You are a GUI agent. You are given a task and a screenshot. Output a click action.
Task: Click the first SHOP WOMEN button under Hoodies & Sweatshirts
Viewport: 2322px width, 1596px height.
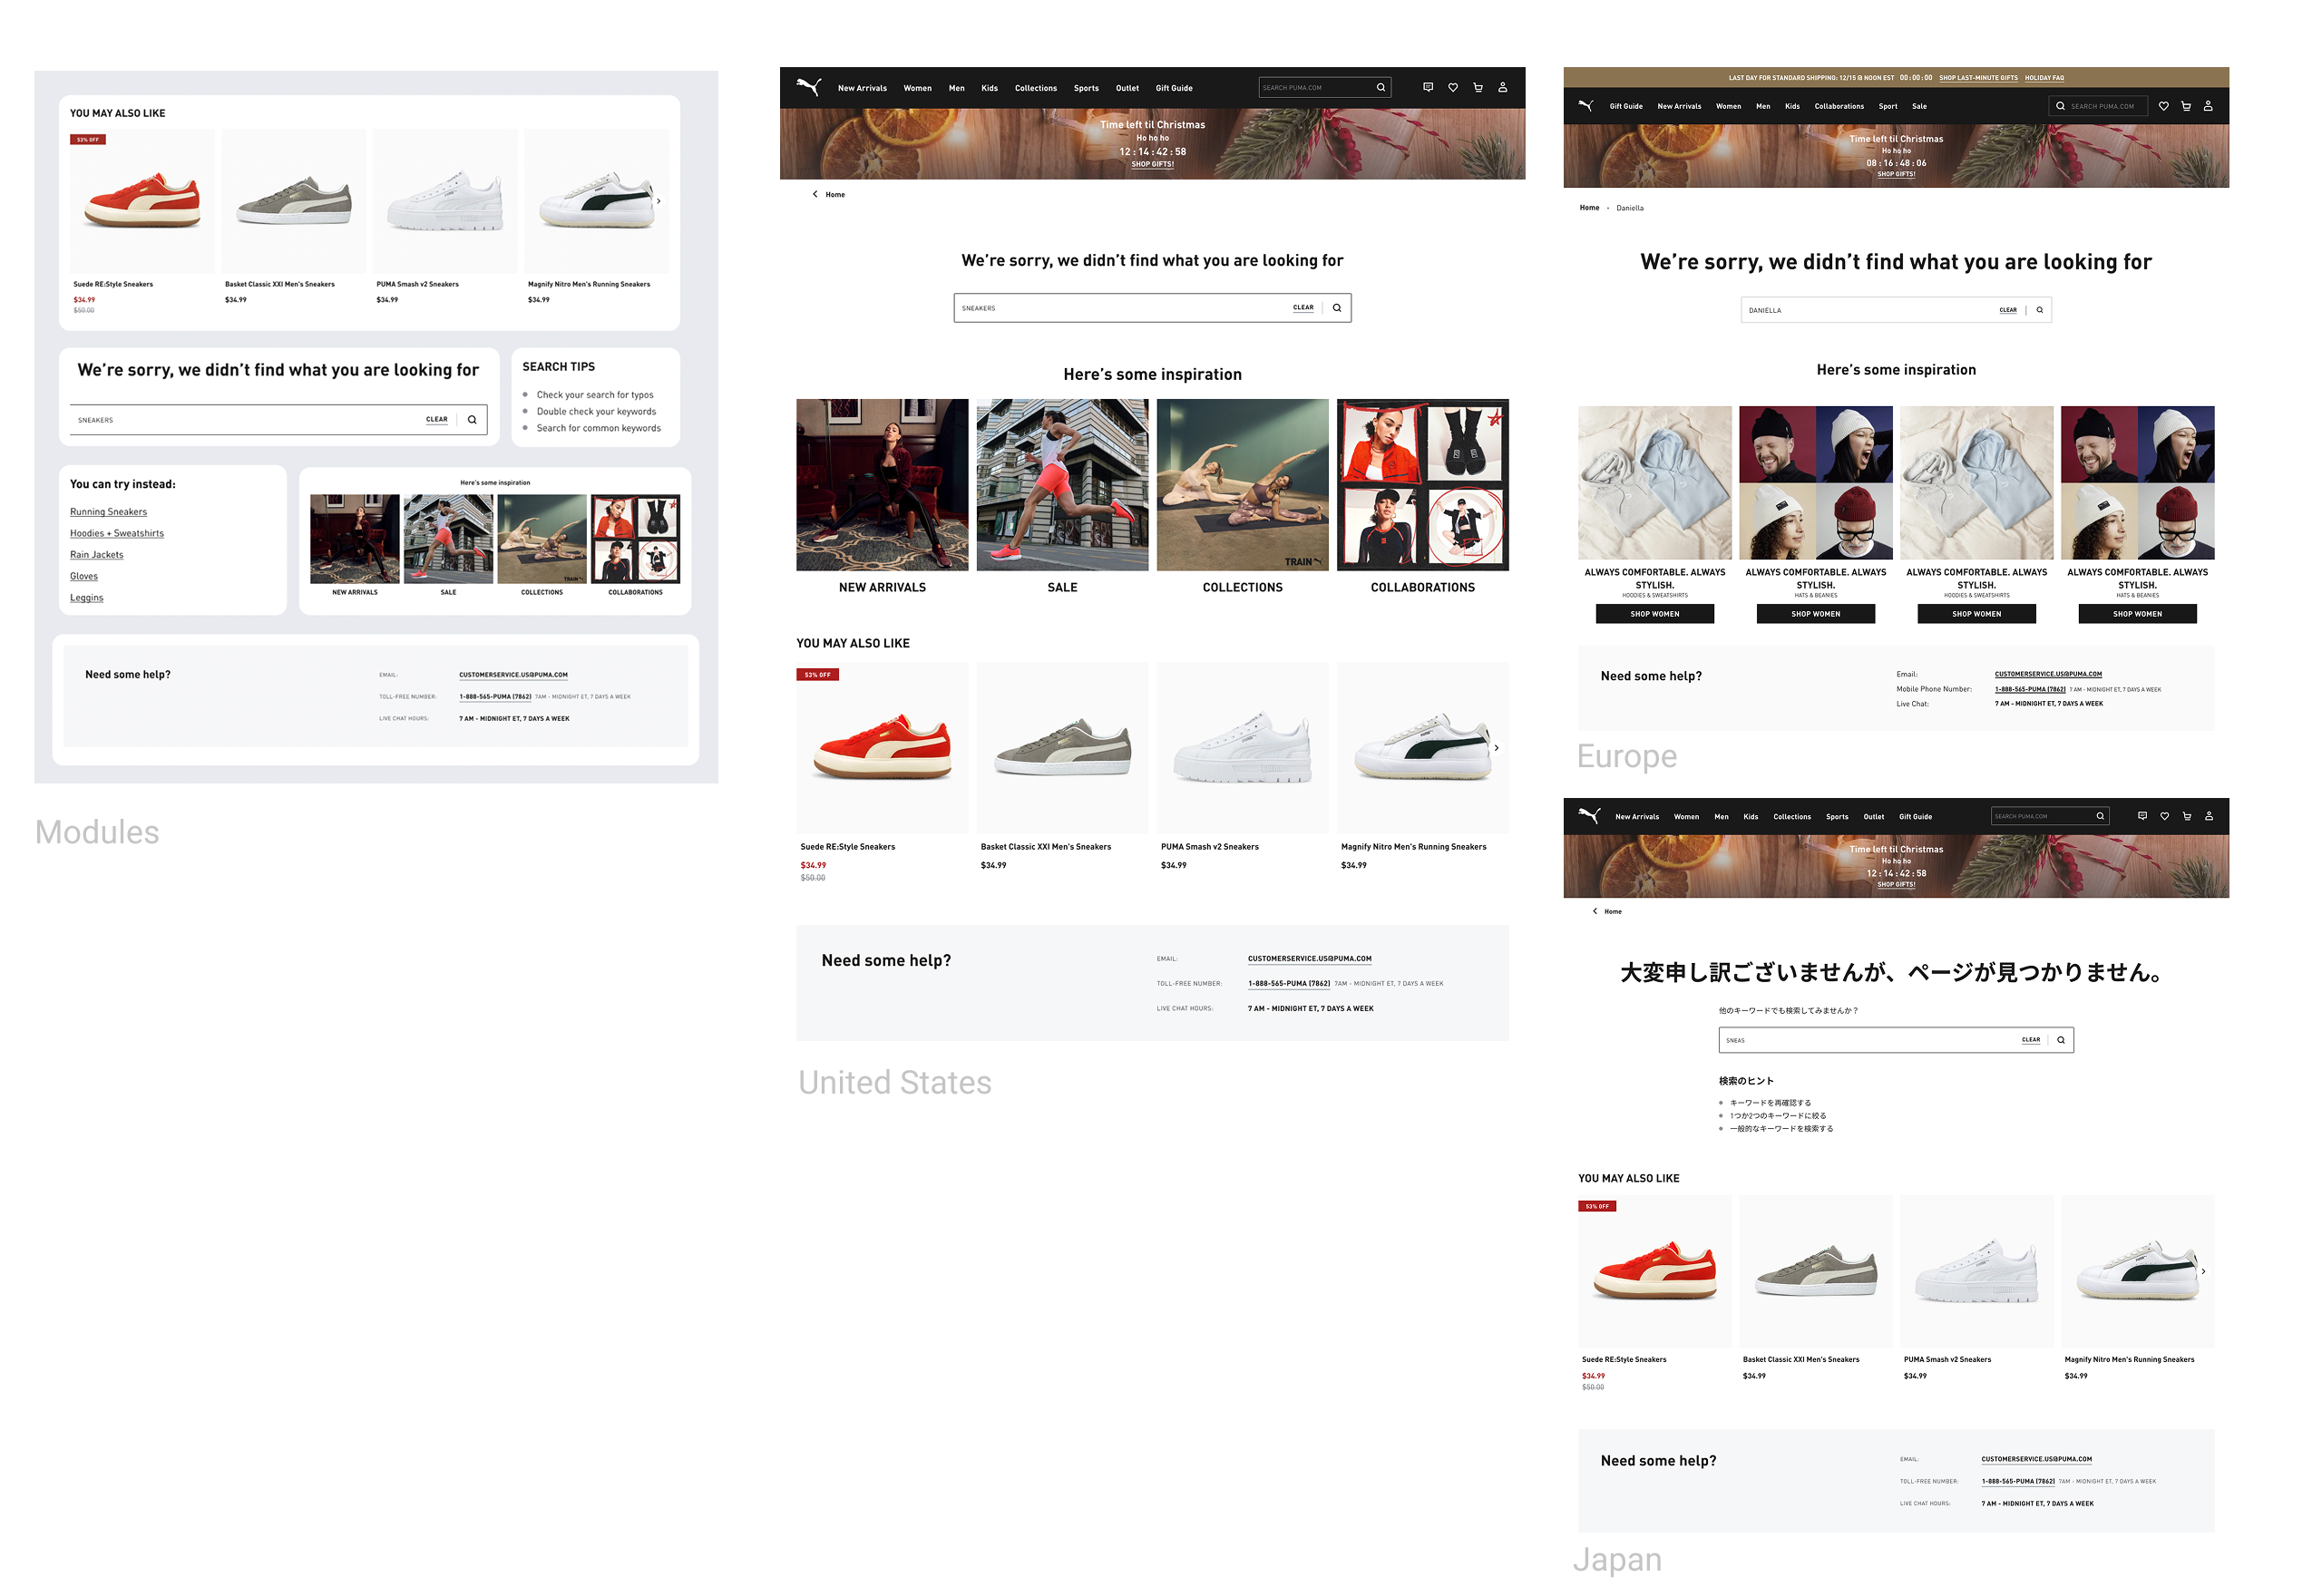(x=1654, y=614)
